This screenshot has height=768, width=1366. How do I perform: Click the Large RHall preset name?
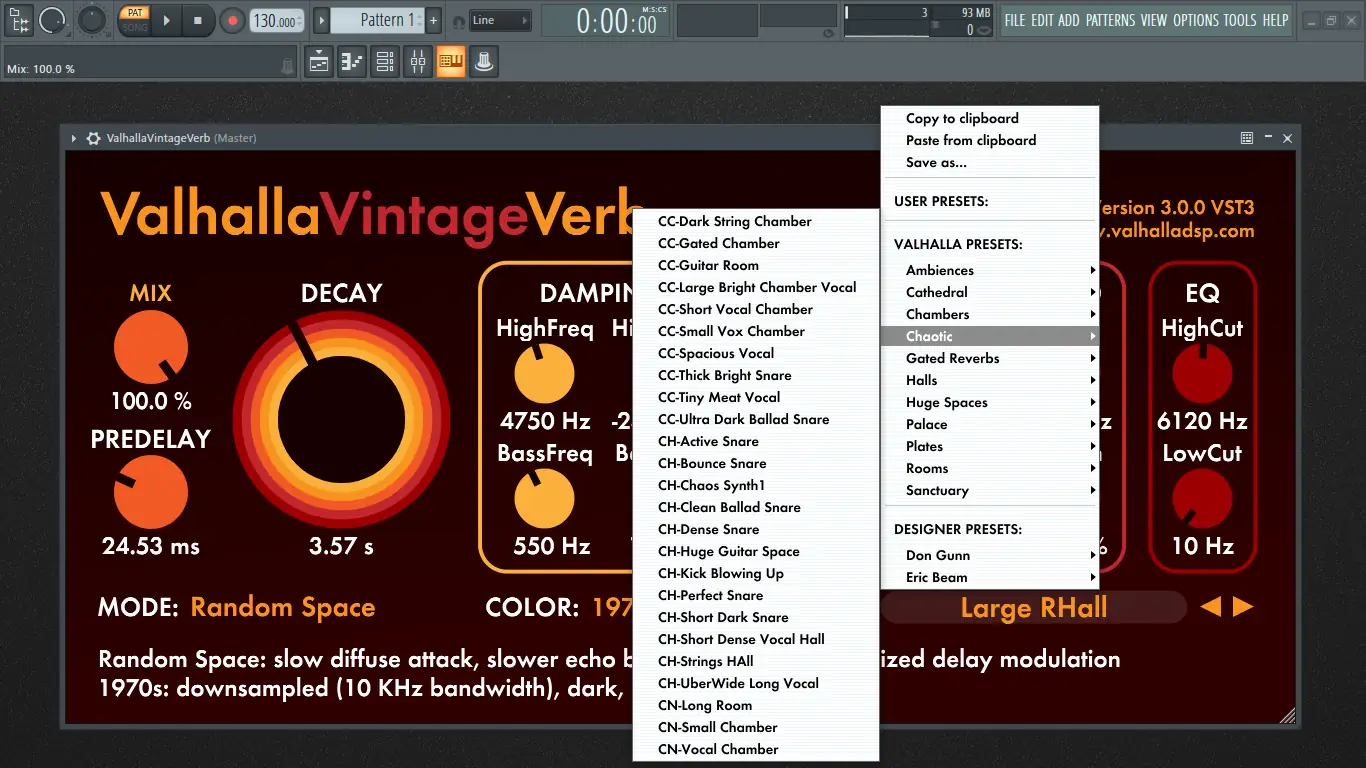coord(1034,607)
